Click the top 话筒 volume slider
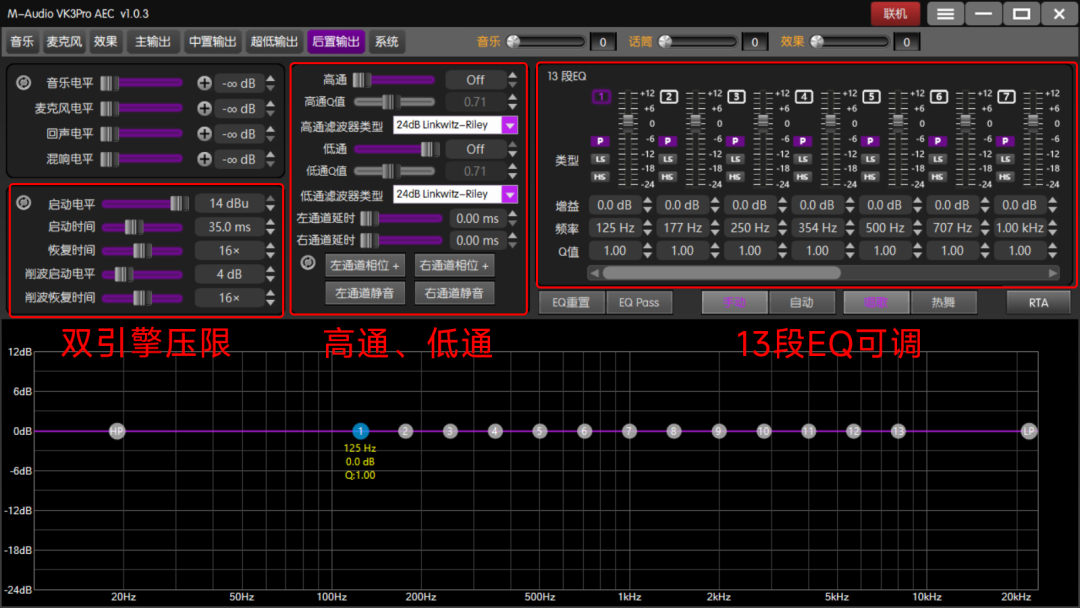 pos(697,42)
